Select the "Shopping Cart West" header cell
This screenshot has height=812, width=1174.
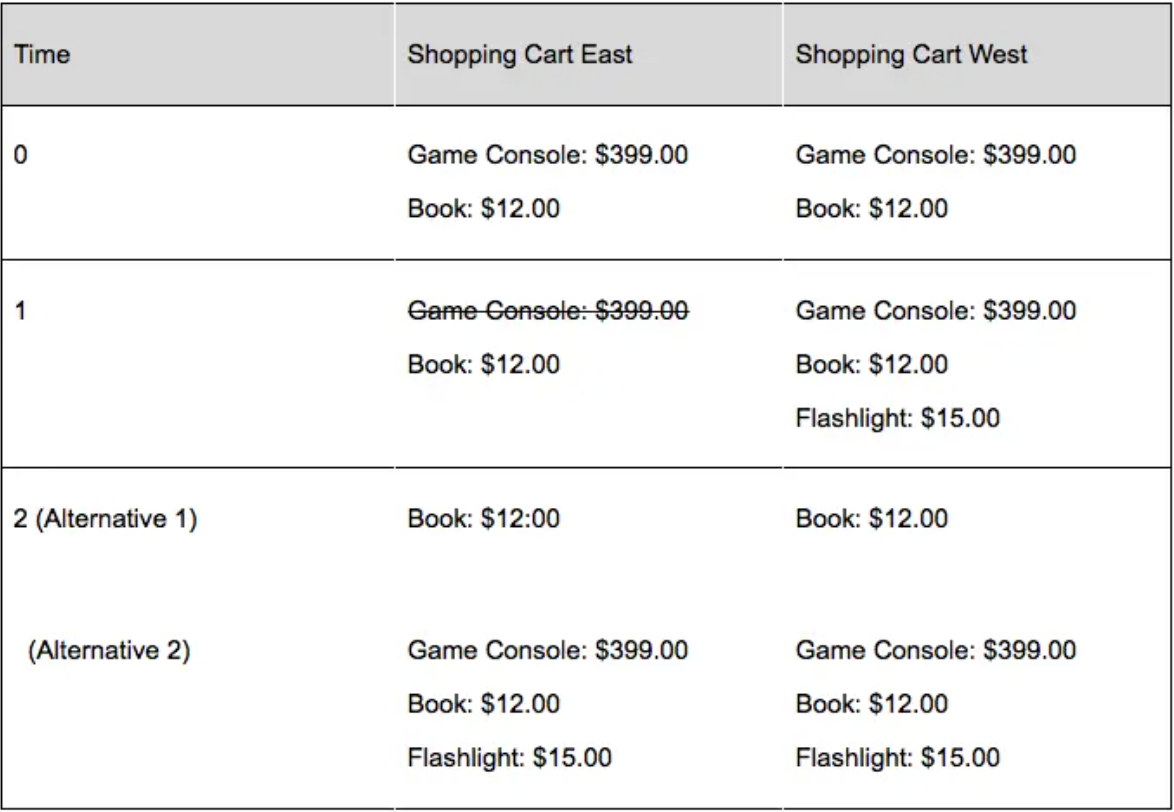(x=911, y=54)
